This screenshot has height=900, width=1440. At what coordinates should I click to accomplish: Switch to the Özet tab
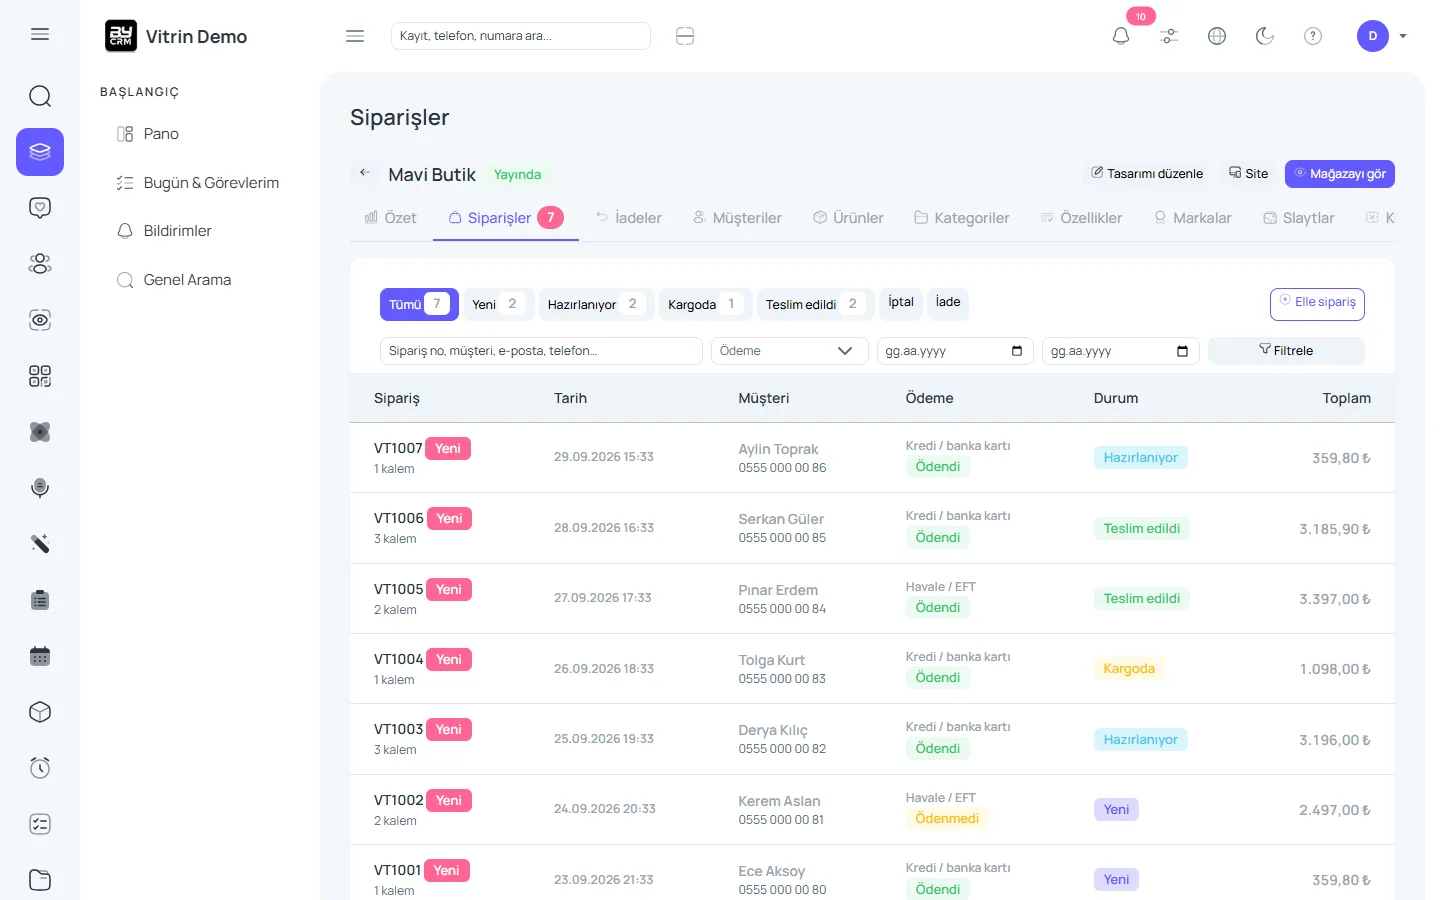pyautogui.click(x=390, y=218)
